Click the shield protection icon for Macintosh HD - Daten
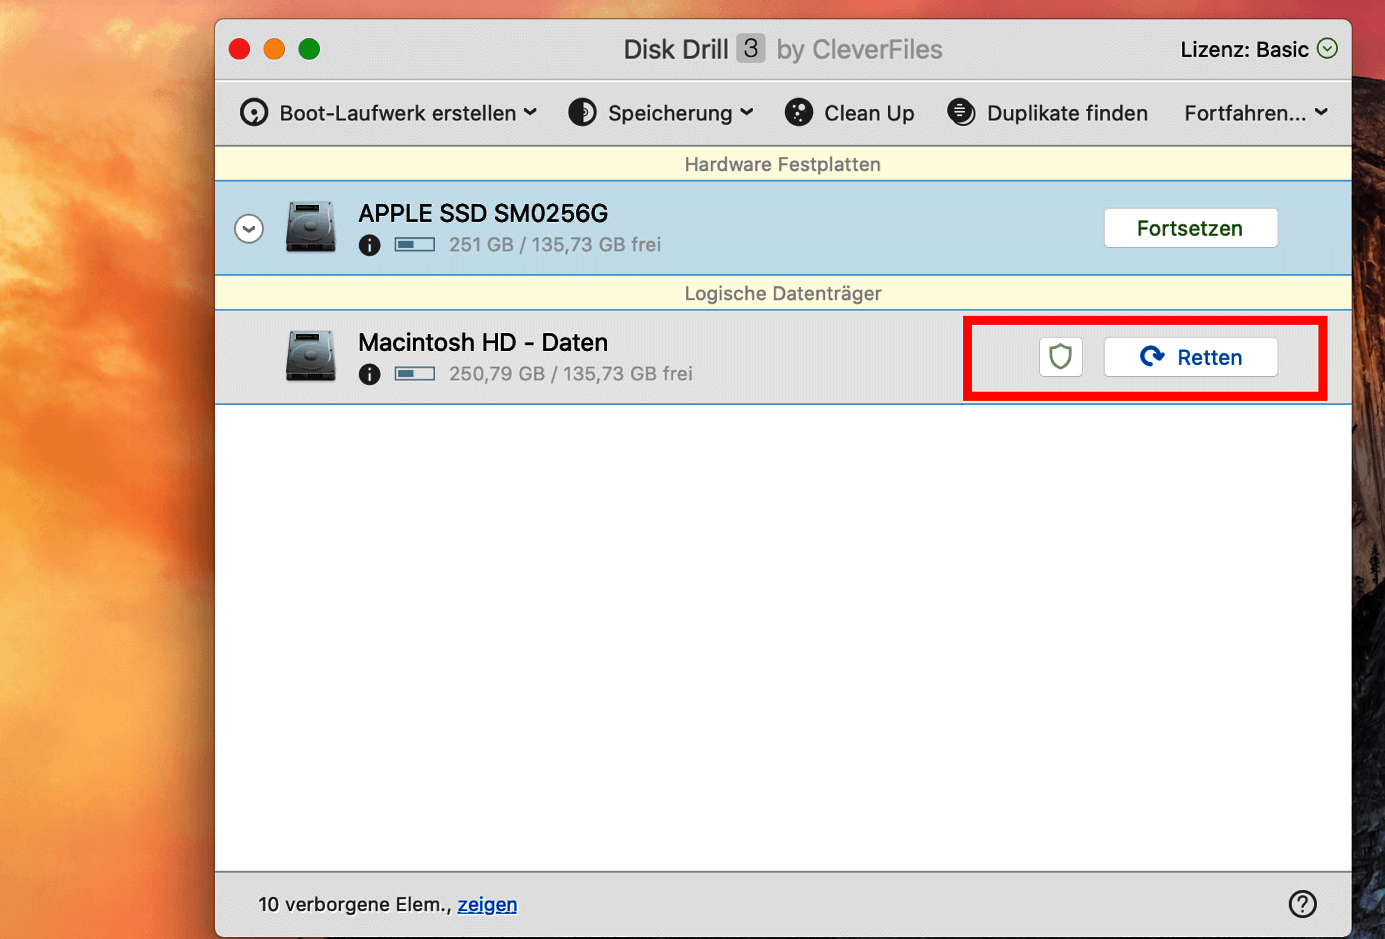Screen dimensions: 1385x939 [x=1060, y=357]
